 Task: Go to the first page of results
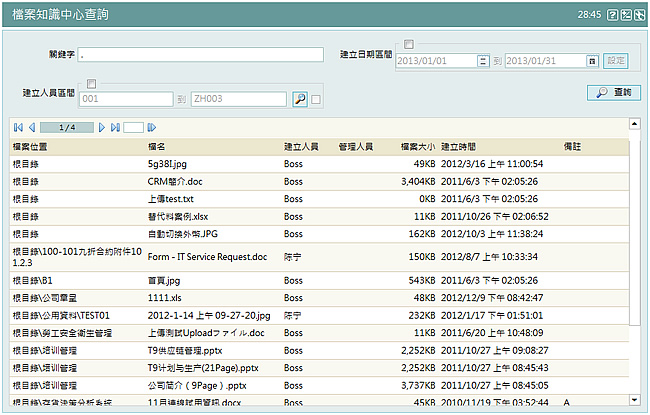(x=17, y=128)
